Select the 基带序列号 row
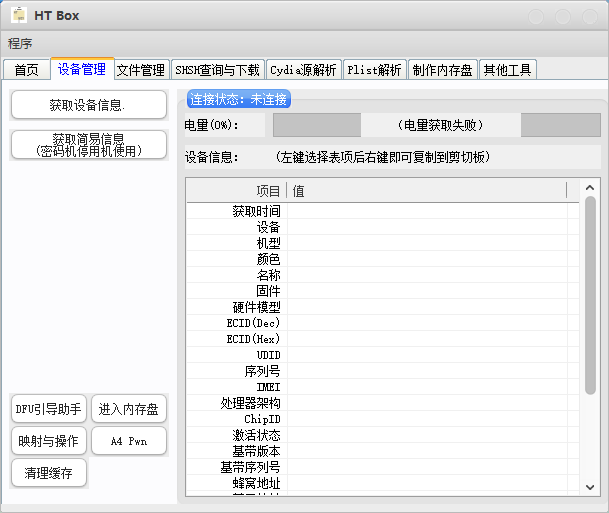This screenshot has height=513, width=609. tap(382, 467)
